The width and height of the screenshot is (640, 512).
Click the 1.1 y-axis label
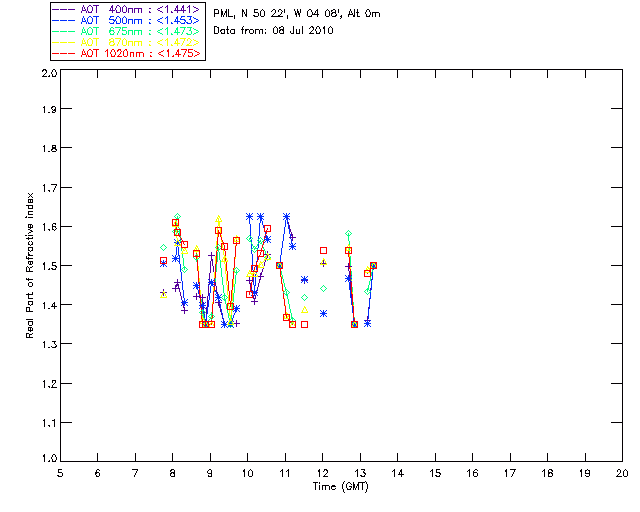(x=49, y=423)
